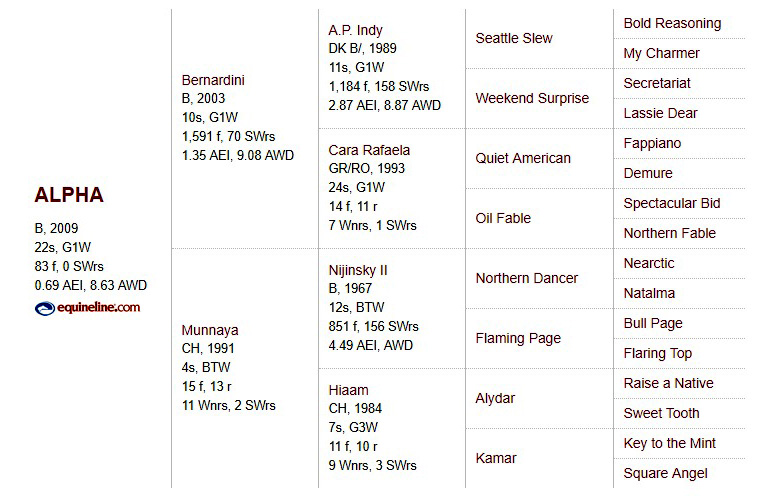Select Alydar in the third generation
The width and height of the screenshot is (761, 499).
[495, 398]
